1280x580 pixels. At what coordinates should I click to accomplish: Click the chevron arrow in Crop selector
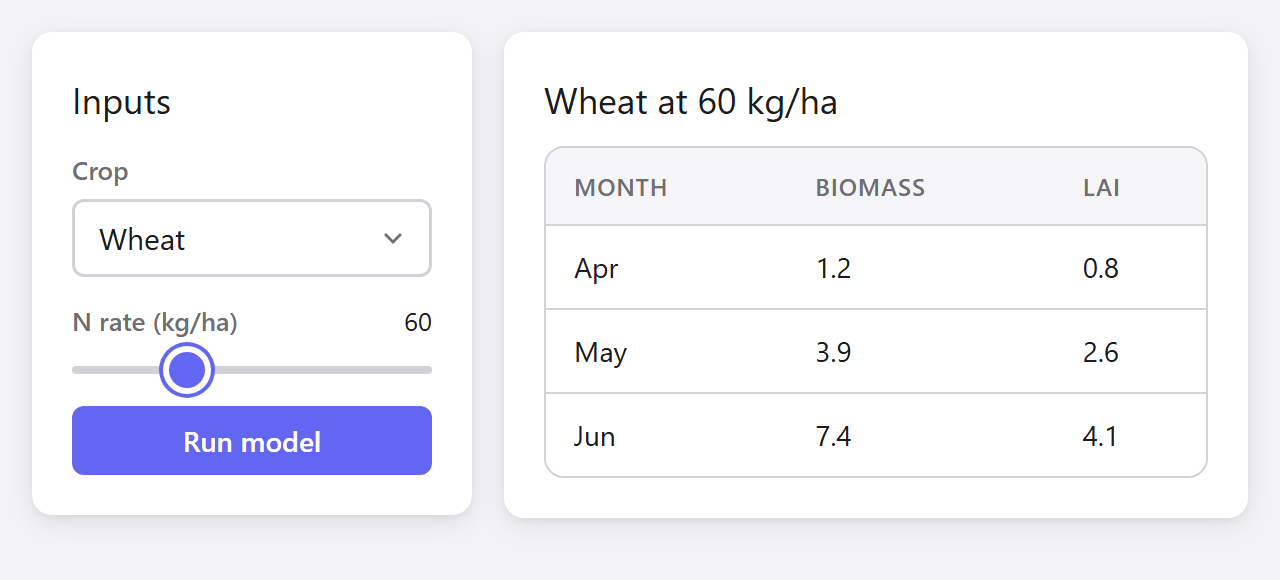[393, 238]
